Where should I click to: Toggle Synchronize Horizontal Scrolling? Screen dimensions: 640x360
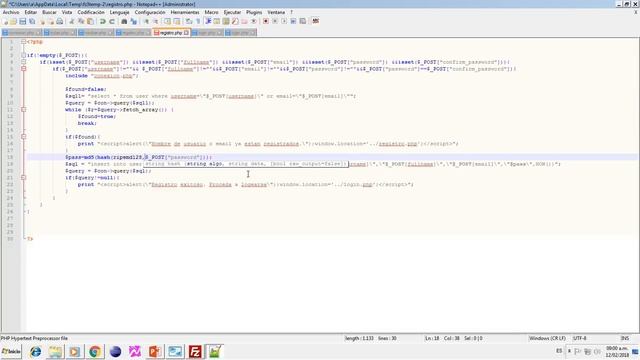tap(177, 21)
